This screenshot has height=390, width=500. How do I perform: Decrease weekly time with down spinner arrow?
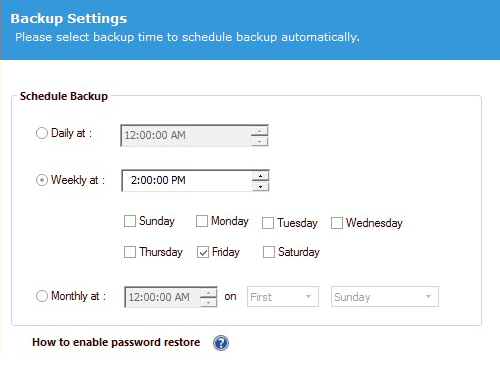260,186
